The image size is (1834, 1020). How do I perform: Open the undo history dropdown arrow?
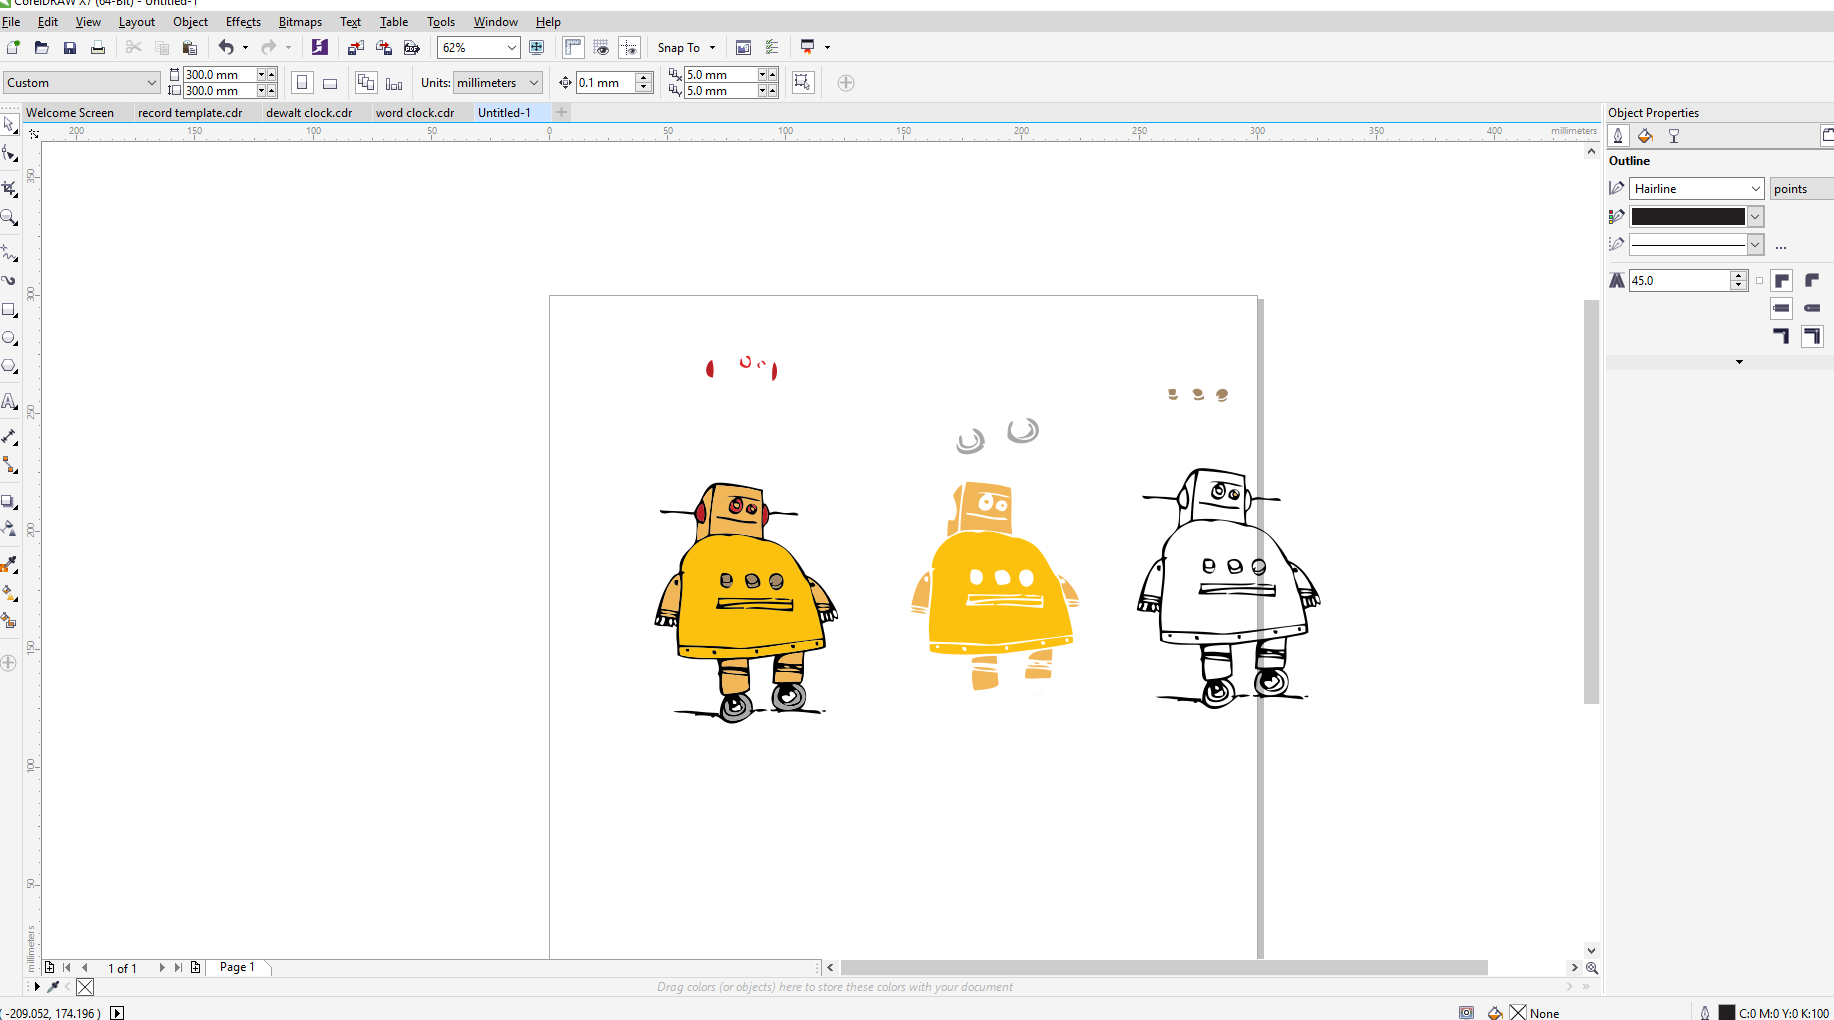coord(245,47)
